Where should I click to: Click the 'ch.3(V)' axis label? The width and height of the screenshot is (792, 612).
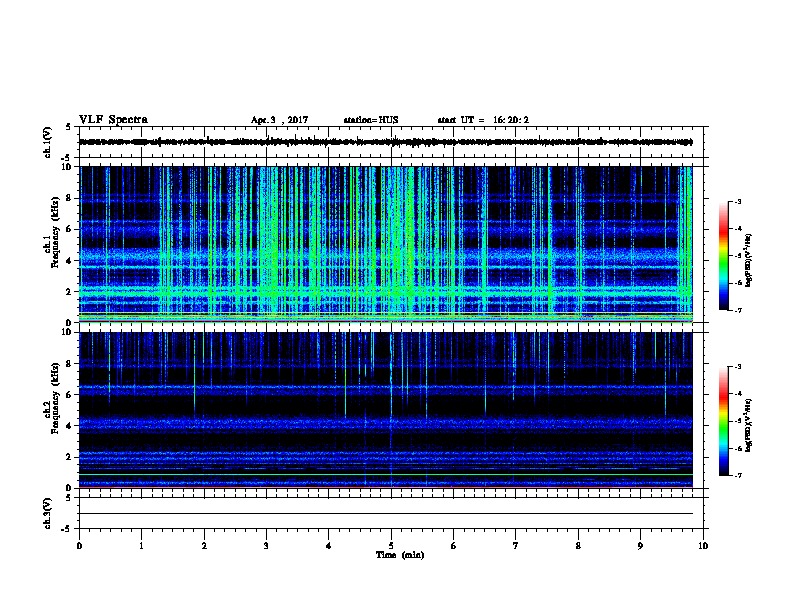(x=47, y=513)
